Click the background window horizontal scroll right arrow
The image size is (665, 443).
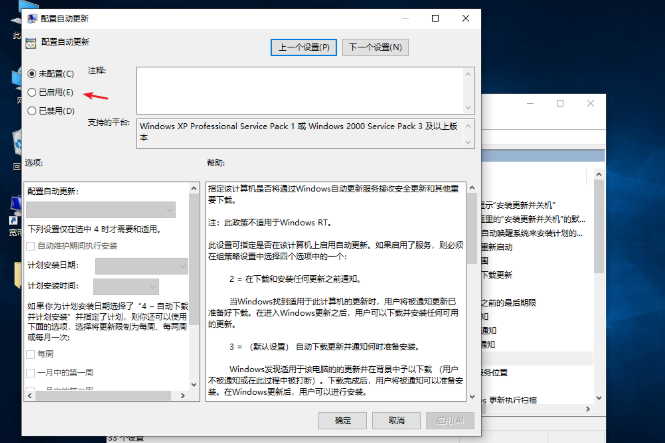pyautogui.click(x=588, y=409)
